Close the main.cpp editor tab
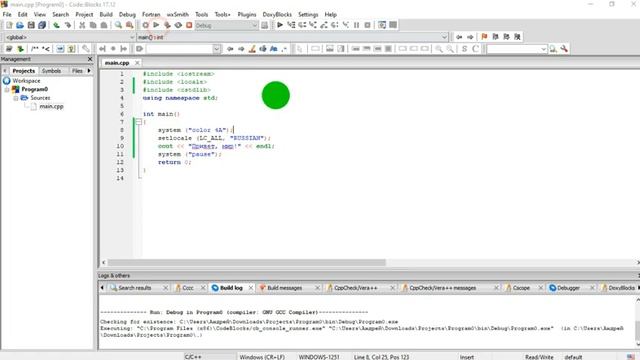The width and height of the screenshot is (640, 360). pos(137,62)
